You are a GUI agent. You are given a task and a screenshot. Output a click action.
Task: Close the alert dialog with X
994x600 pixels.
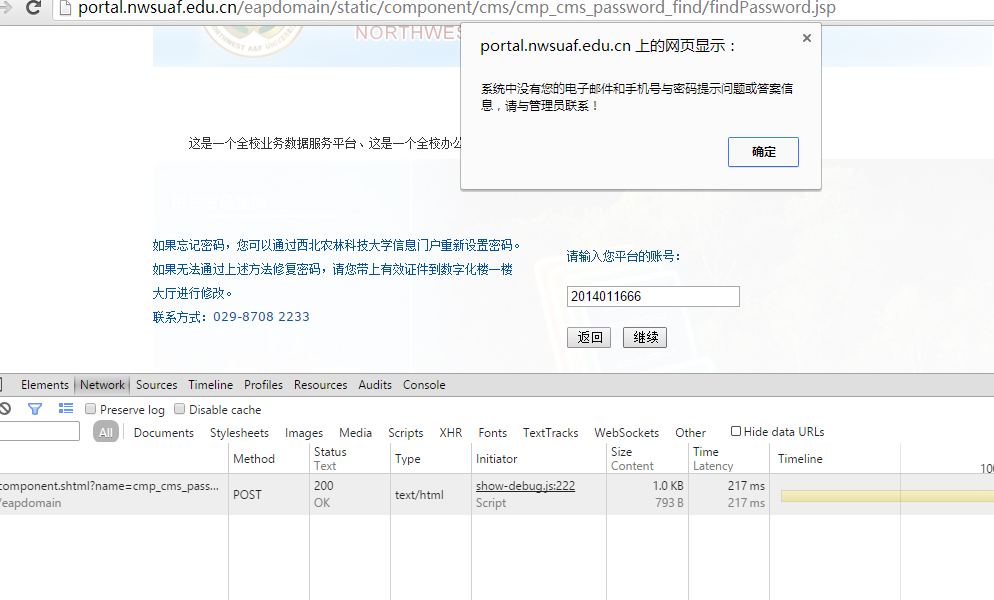point(806,38)
